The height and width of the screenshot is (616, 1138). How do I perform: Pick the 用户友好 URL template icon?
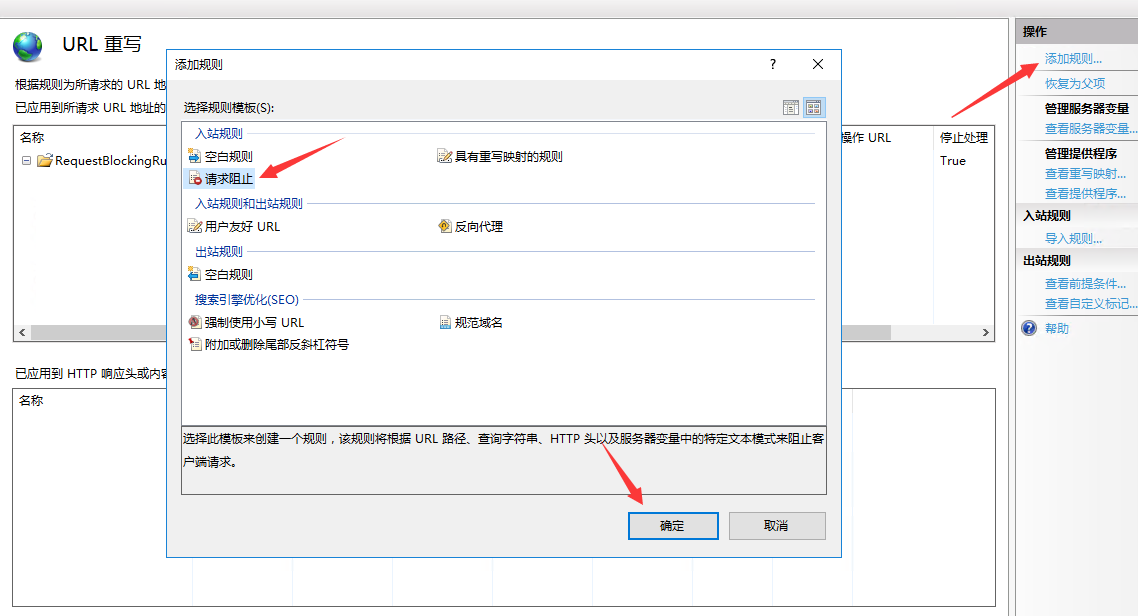[x=195, y=227]
